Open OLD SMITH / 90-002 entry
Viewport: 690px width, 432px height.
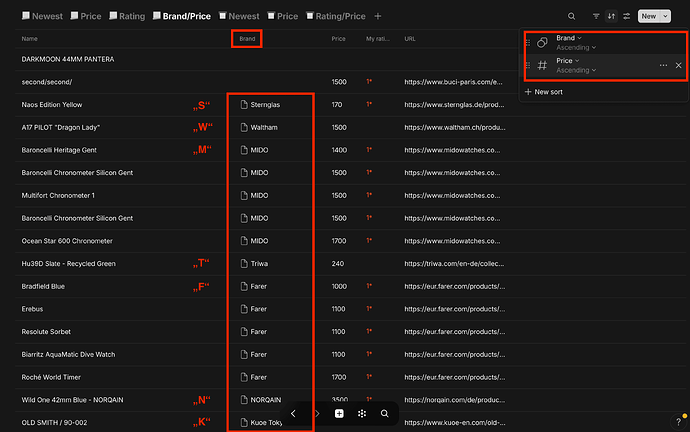54,423
